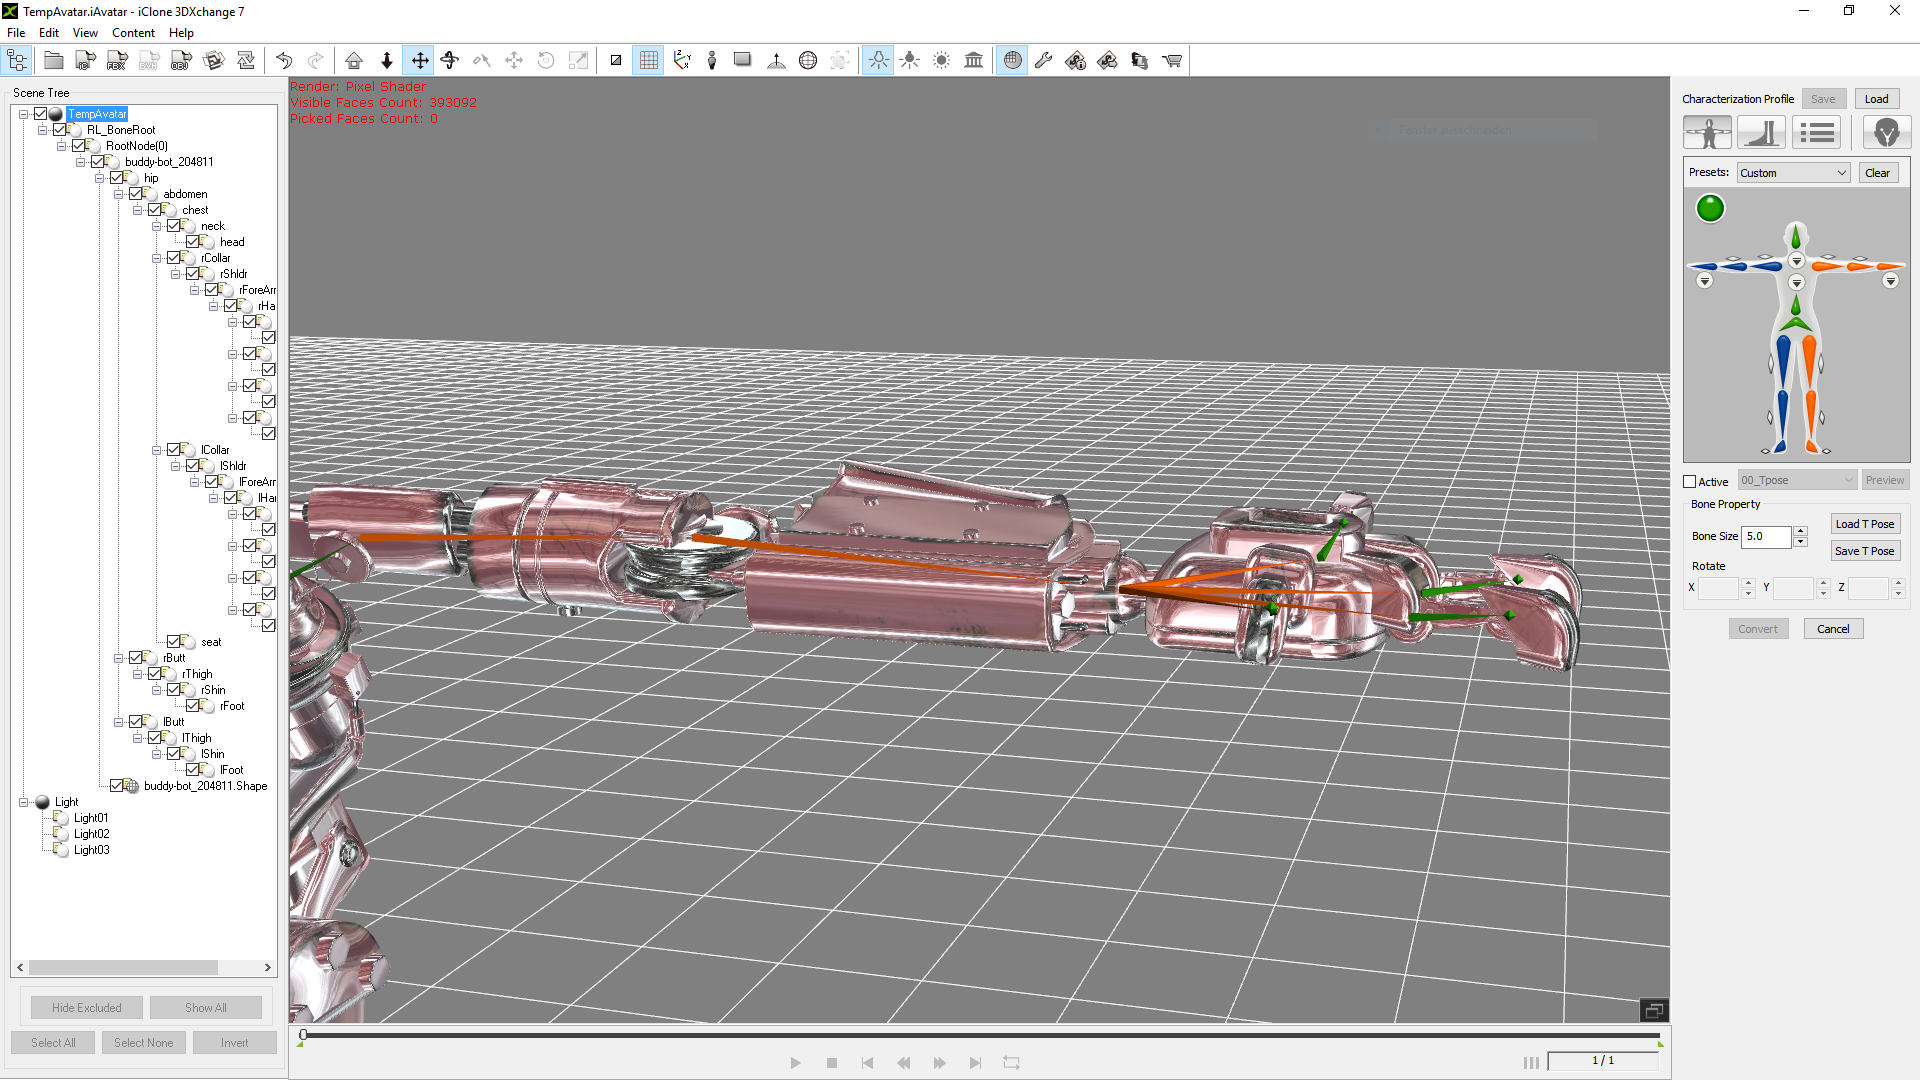
Task: Open the Help menu
Action: pos(181,33)
